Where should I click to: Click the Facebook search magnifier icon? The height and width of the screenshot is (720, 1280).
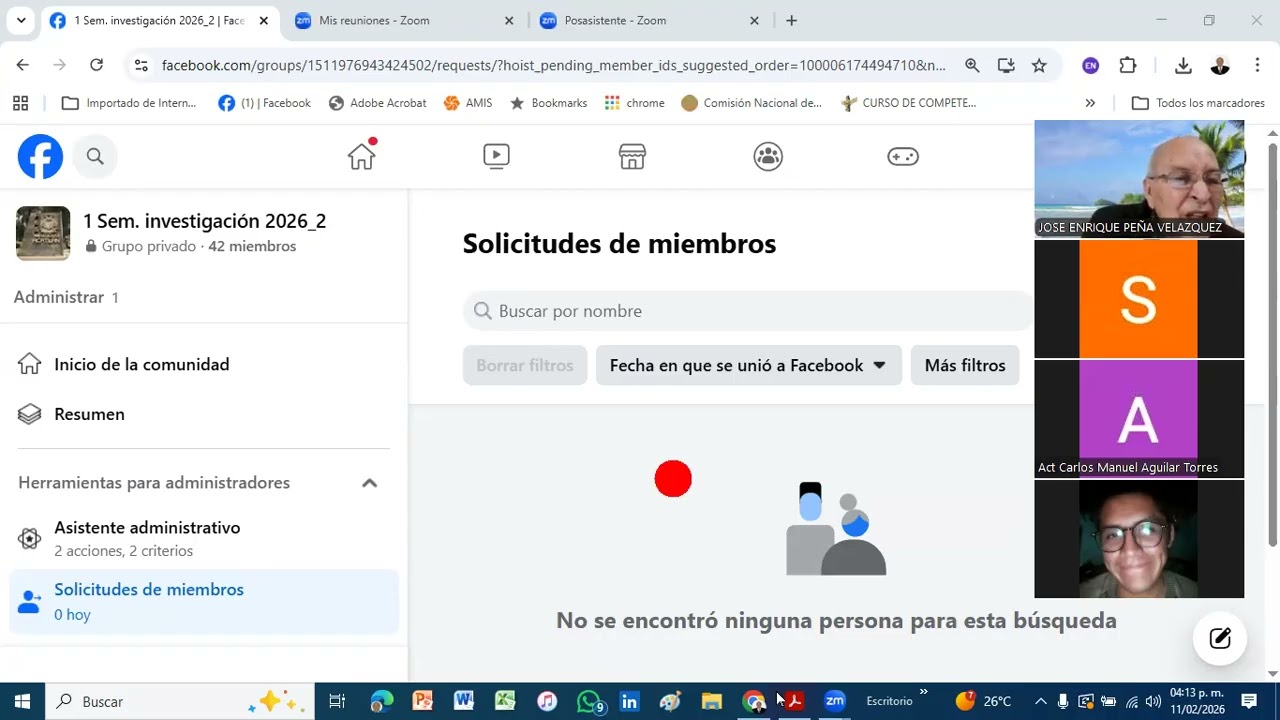tap(95, 156)
